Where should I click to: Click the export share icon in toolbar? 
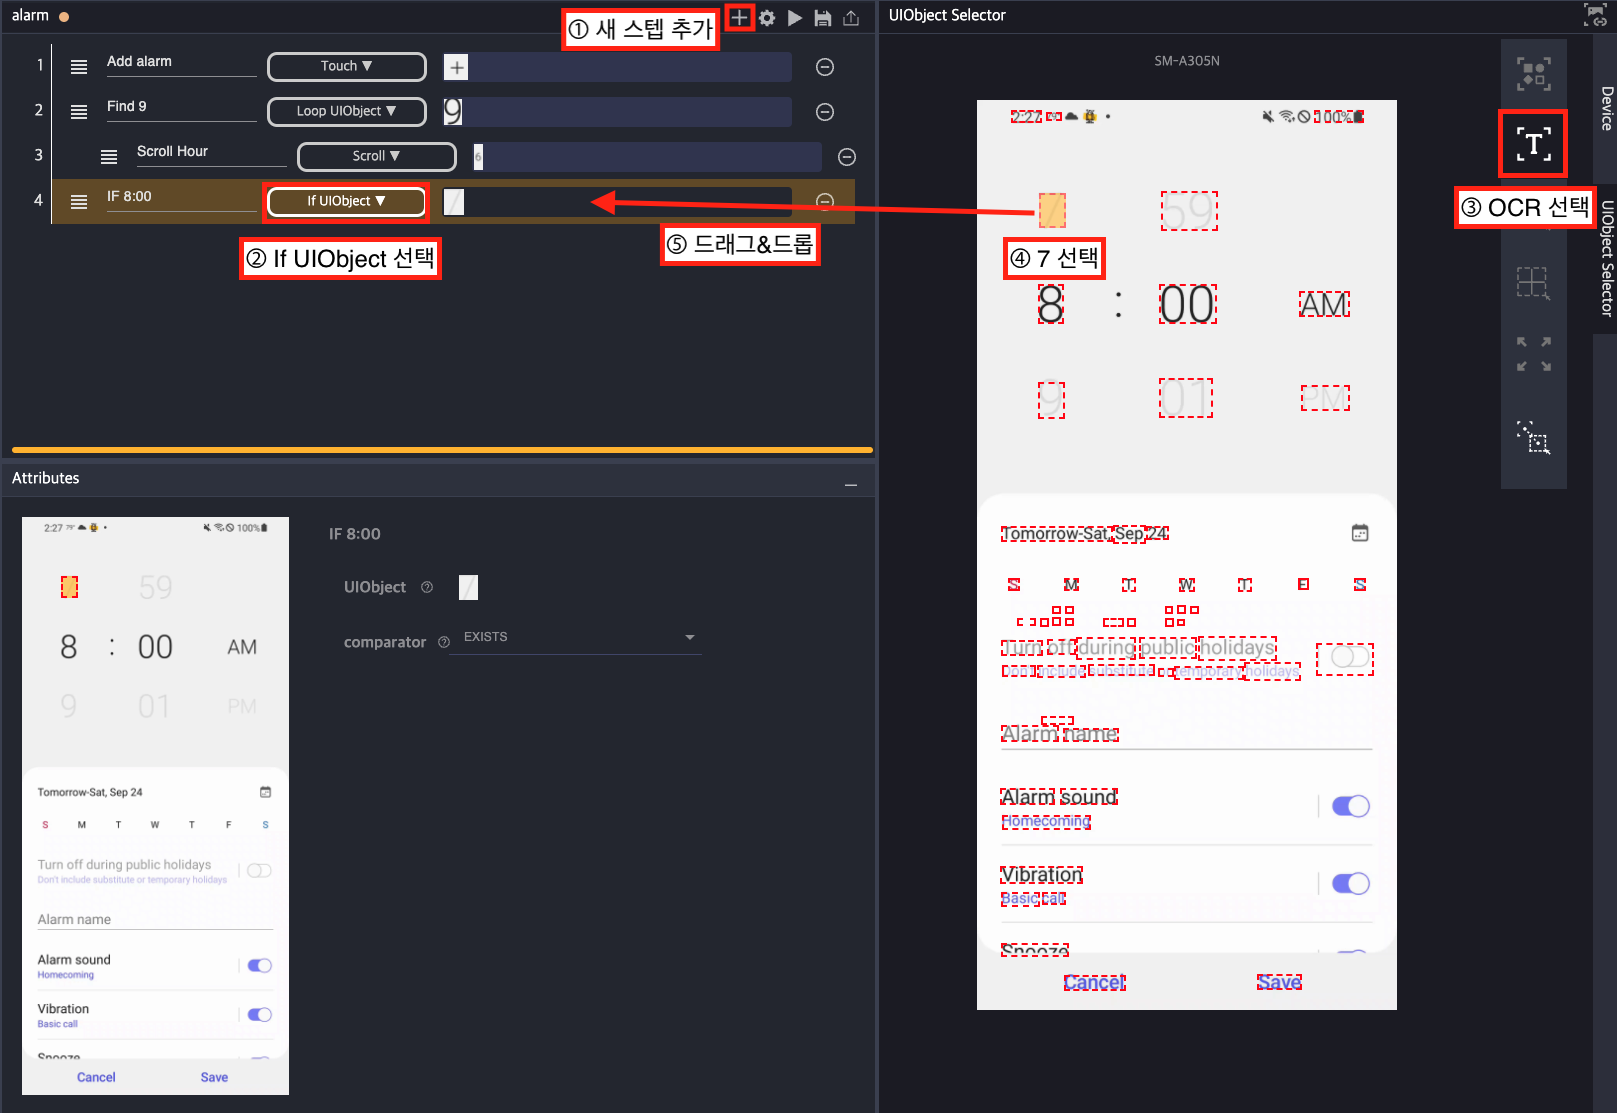point(851,18)
